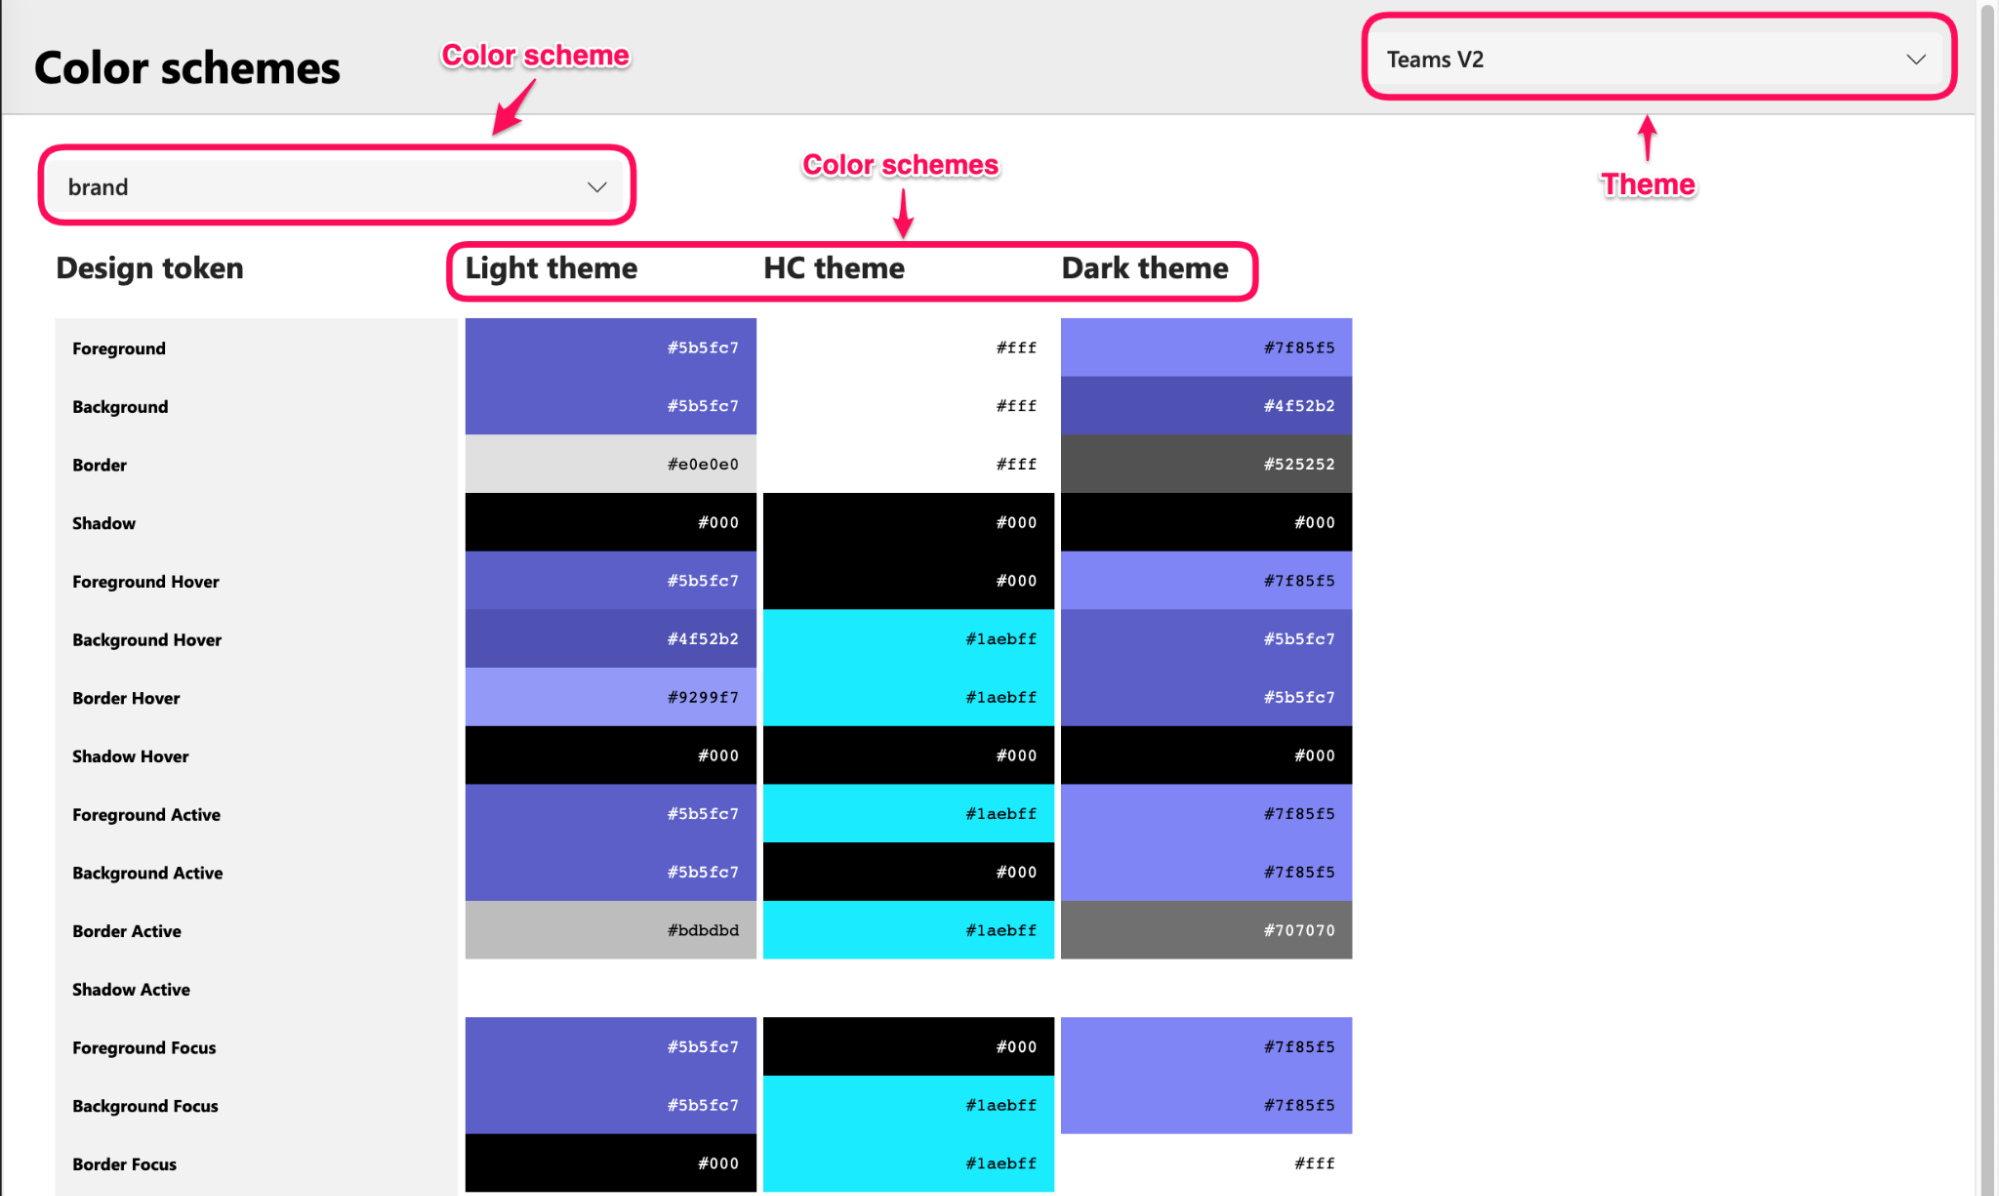This screenshot has width=1999, height=1196.
Task: Select the Border Active #bdbdbd light swatch
Action: pyautogui.click(x=610, y=930)
